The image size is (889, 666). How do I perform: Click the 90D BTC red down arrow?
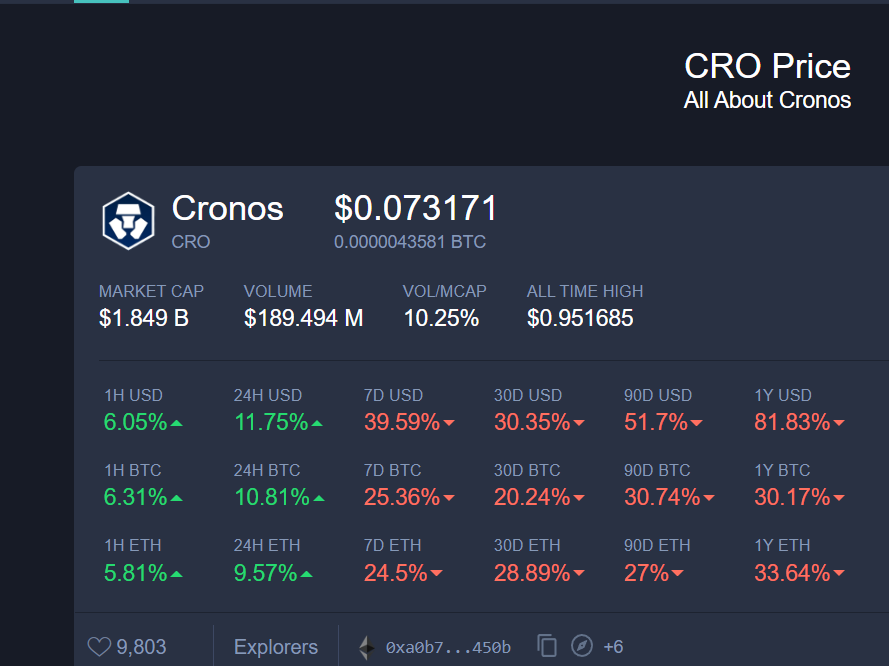[x=709, y=498]
